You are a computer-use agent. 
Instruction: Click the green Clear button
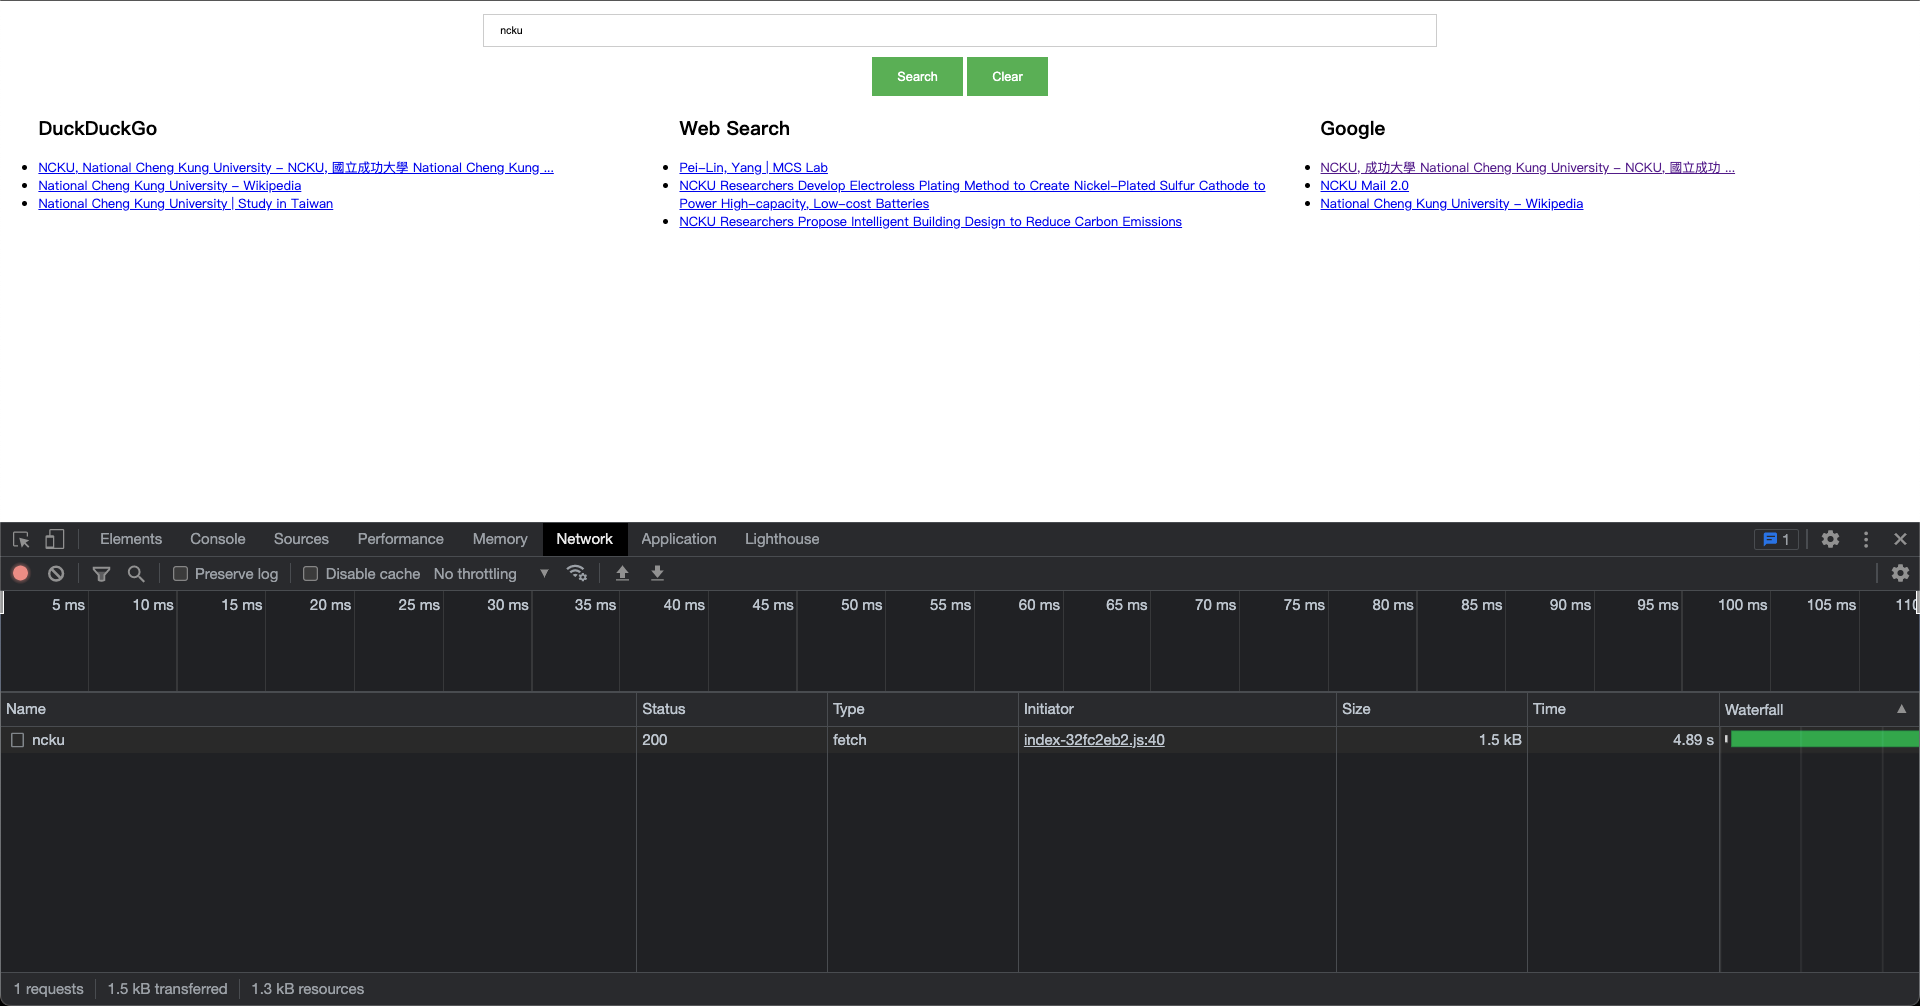1007,77
